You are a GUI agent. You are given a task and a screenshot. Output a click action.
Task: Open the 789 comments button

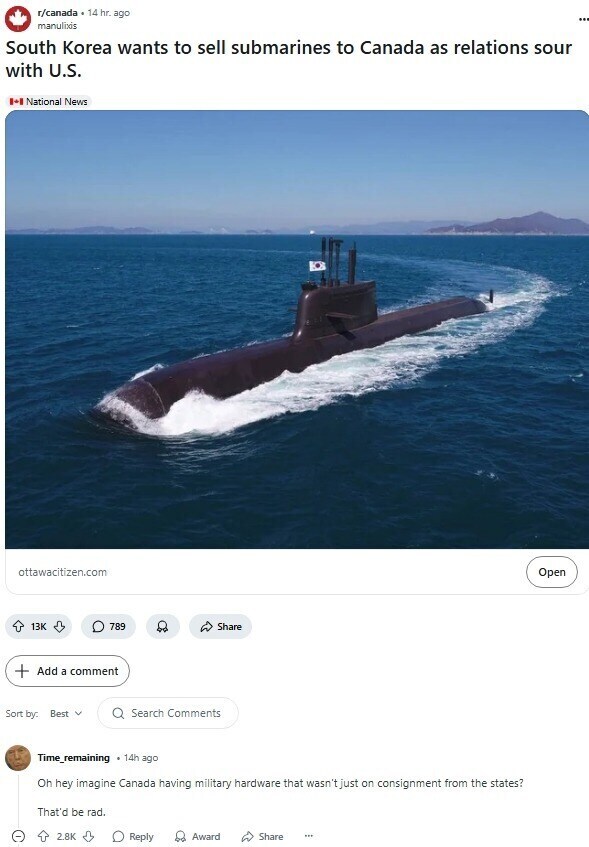[x=108, y=627]
